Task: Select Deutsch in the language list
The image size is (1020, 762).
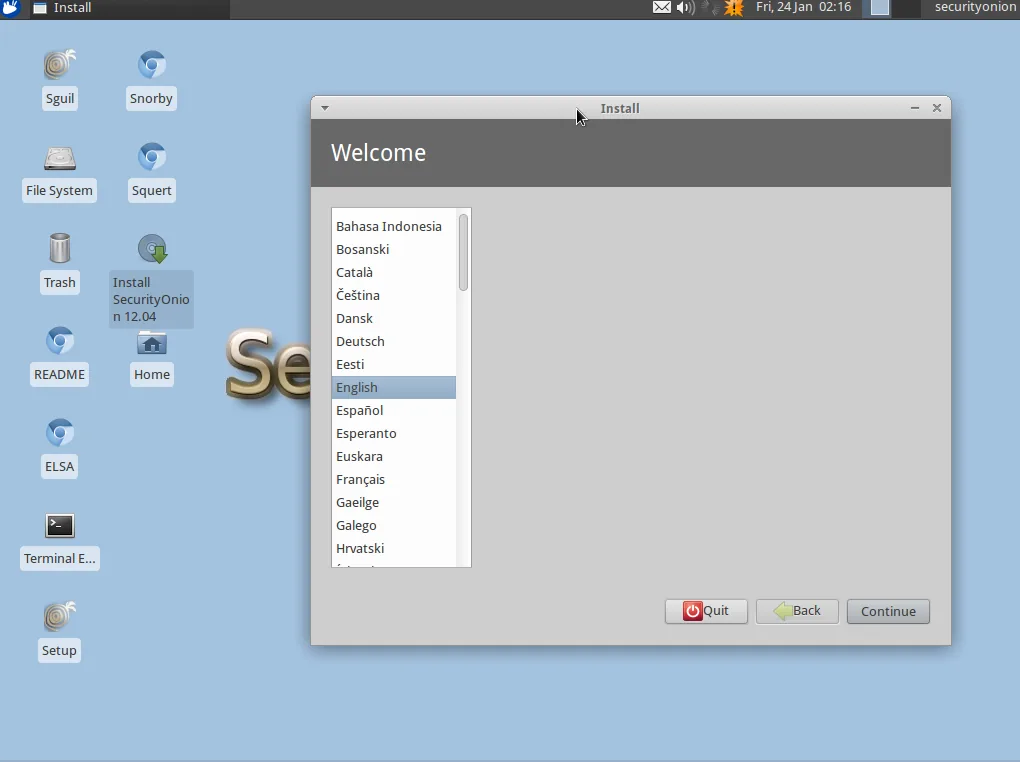Action: 394,341
